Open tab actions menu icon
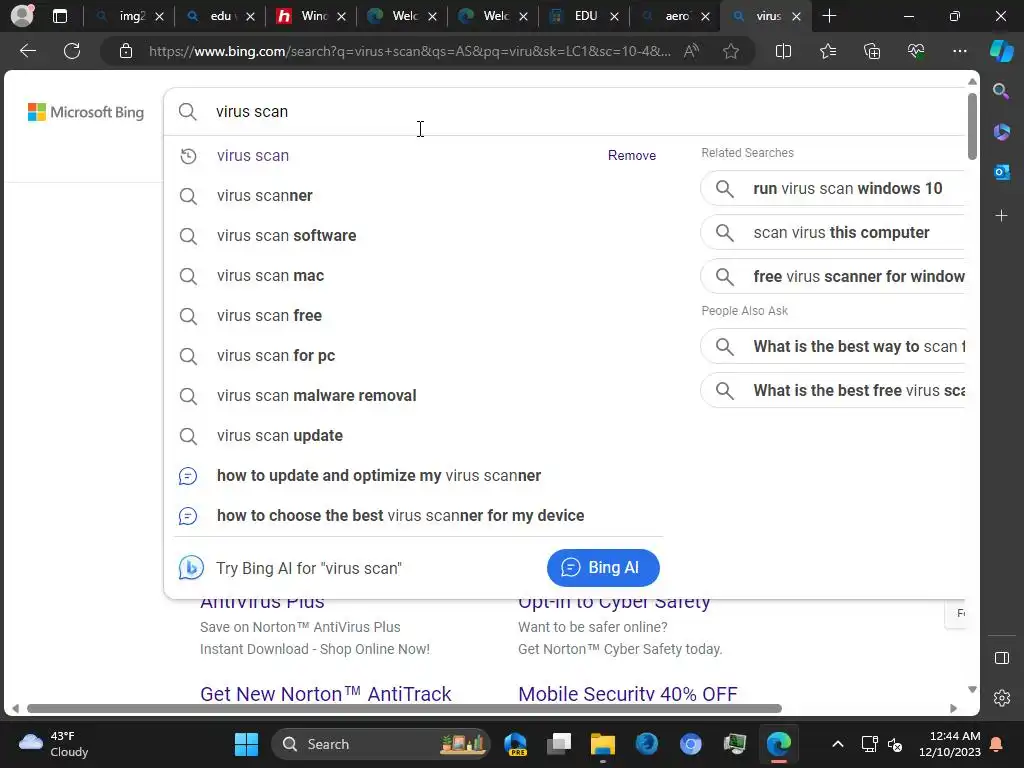 (x=59, y=16)
